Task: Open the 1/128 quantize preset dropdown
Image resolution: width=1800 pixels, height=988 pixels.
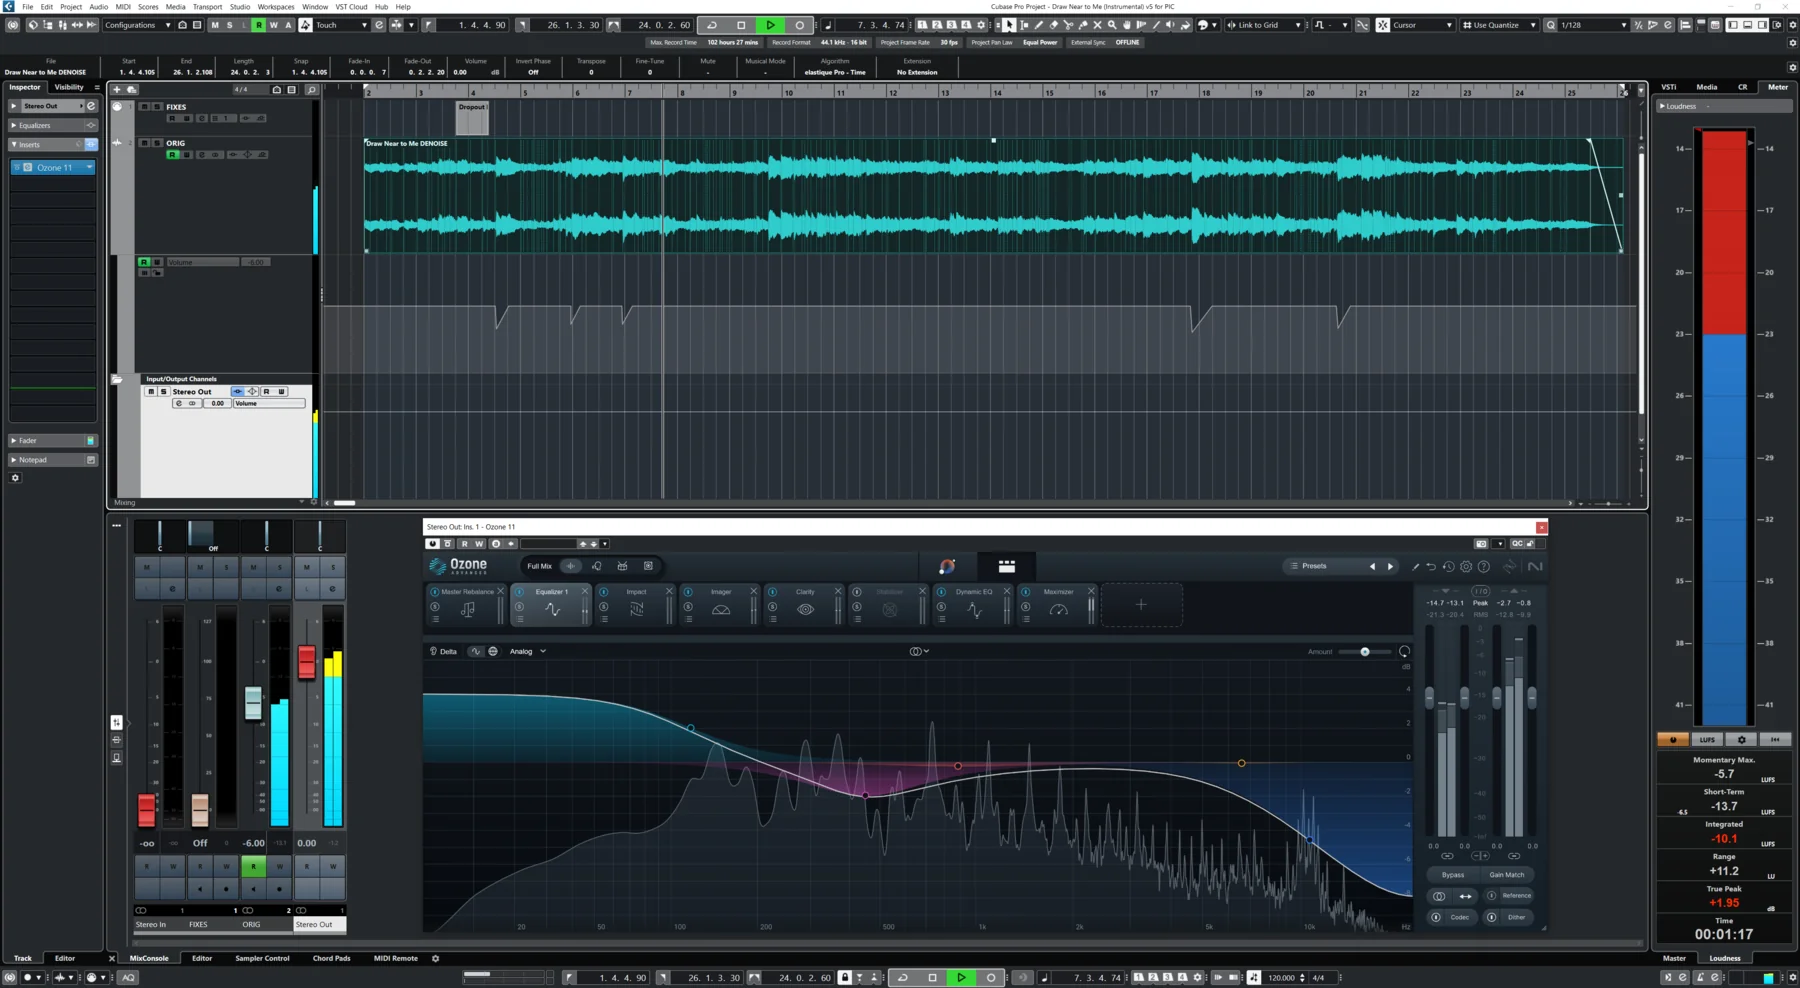Action: pyautogui.click(x=1592, y=25)
